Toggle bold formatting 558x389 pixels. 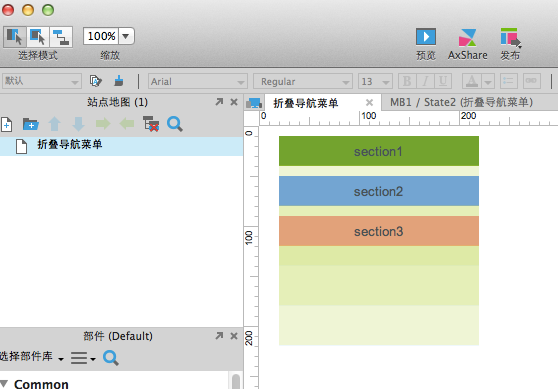[407, 81]
